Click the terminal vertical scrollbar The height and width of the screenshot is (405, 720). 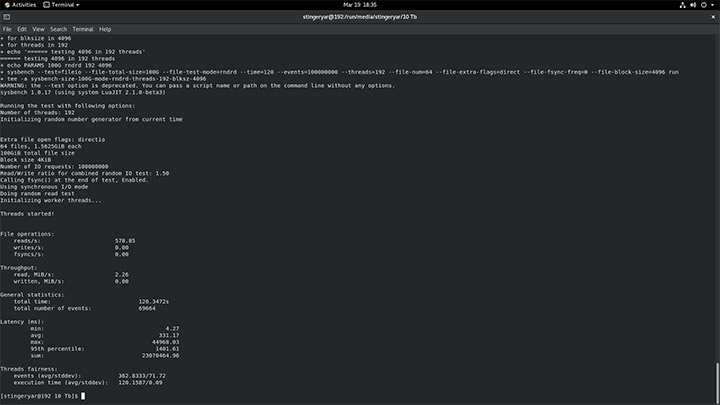[716, 380]
